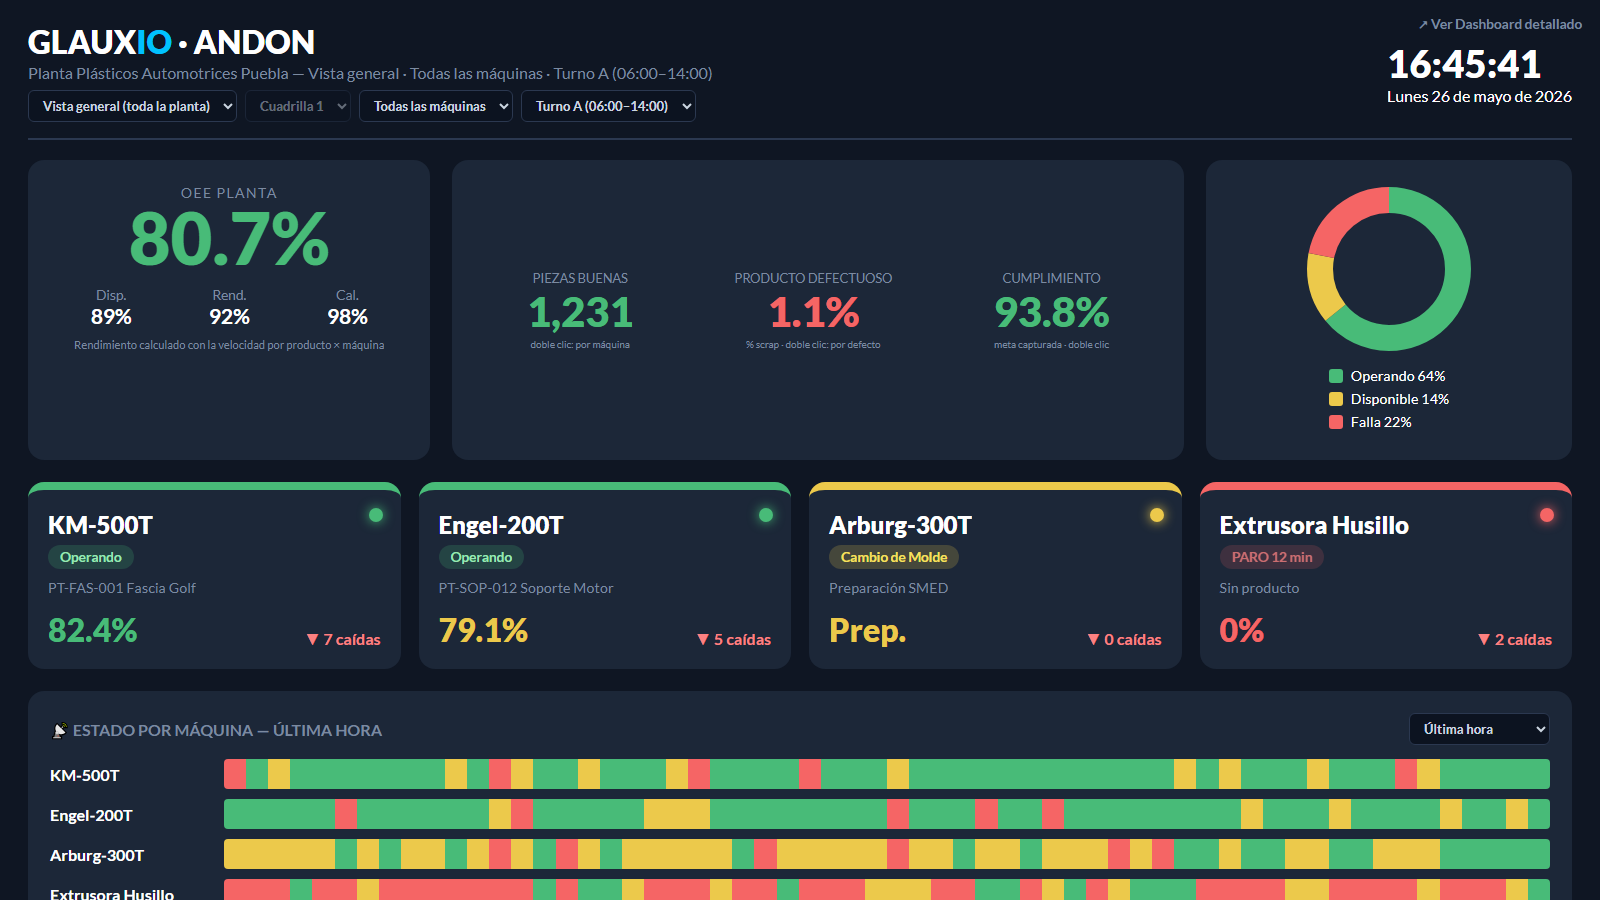
Task: Click the Cambio de Molde status badge
Action: 894,557
